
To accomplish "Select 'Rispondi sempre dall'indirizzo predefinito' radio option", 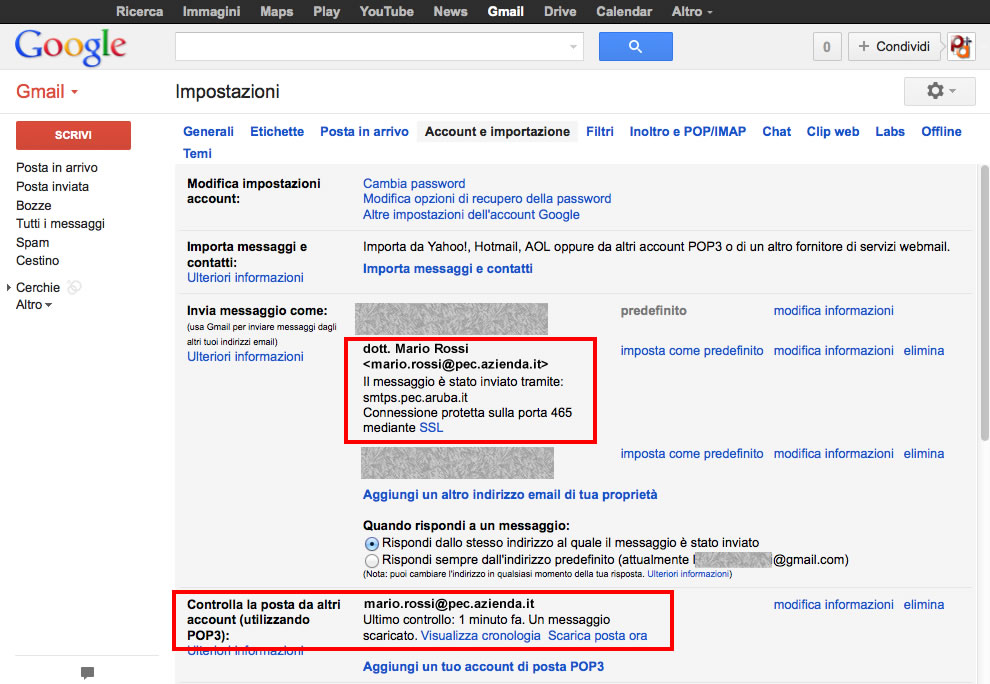I will 372,560.
